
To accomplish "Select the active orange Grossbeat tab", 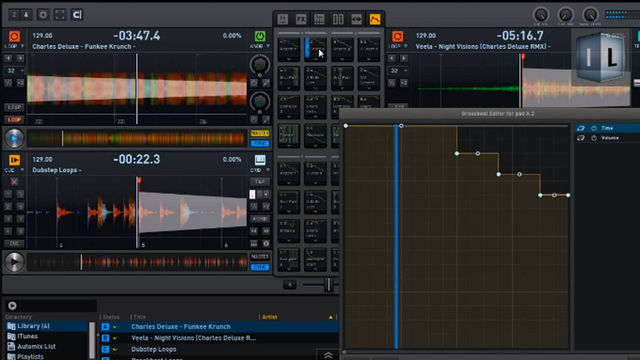I will tap(375, 19).
